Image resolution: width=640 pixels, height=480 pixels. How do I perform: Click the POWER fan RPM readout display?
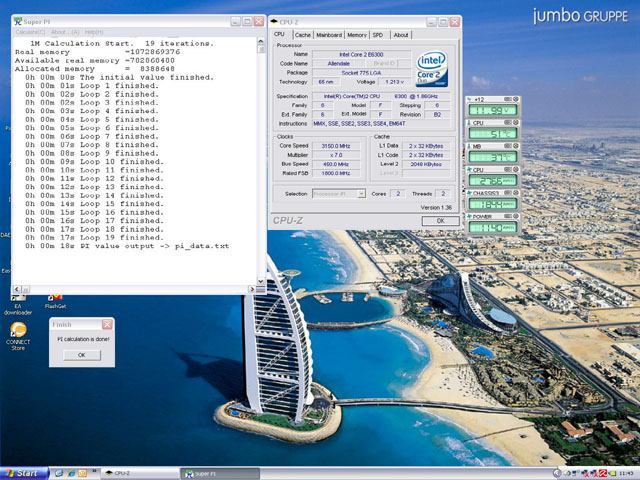tap(493, 227)
